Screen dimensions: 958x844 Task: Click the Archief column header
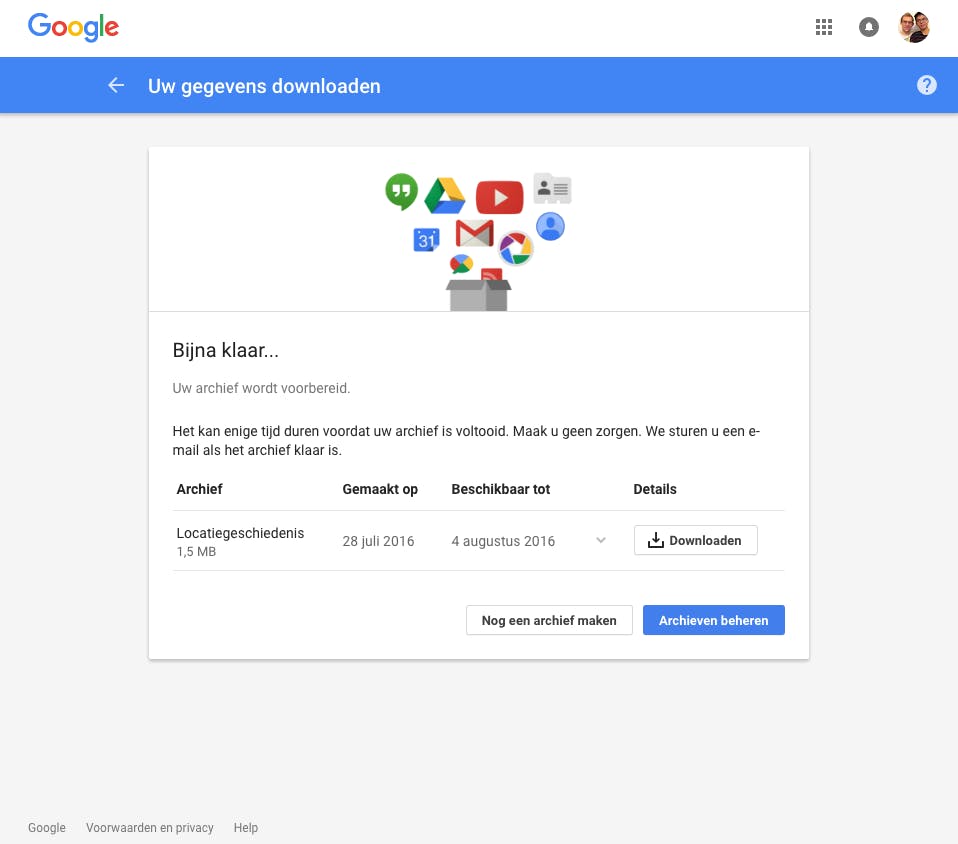199,489
